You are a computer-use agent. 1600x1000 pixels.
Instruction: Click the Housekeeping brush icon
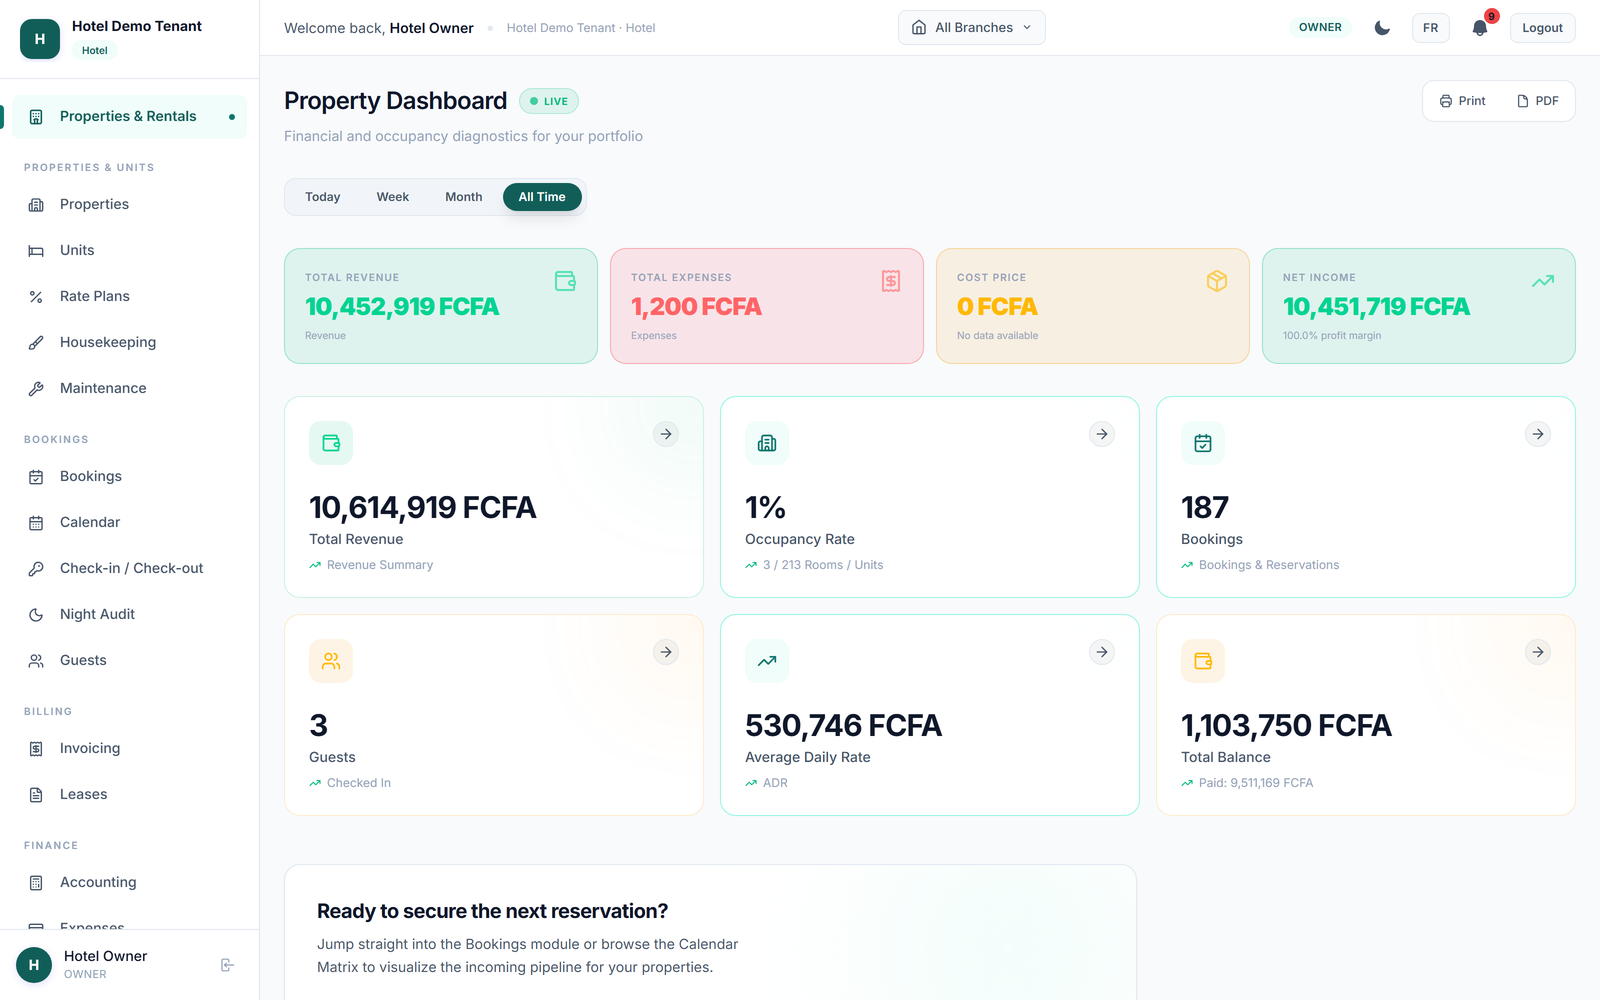coord(36,343)
